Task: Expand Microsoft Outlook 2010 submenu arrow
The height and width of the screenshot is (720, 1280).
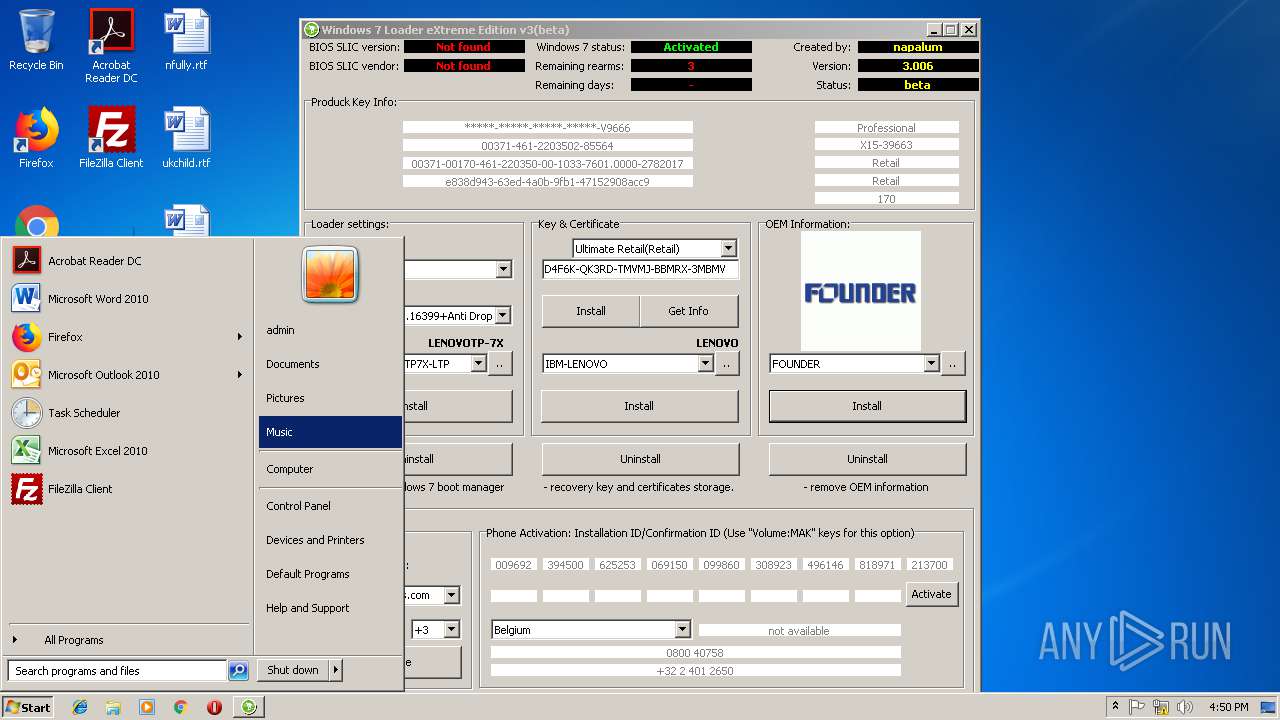Action: pos(239,375)
